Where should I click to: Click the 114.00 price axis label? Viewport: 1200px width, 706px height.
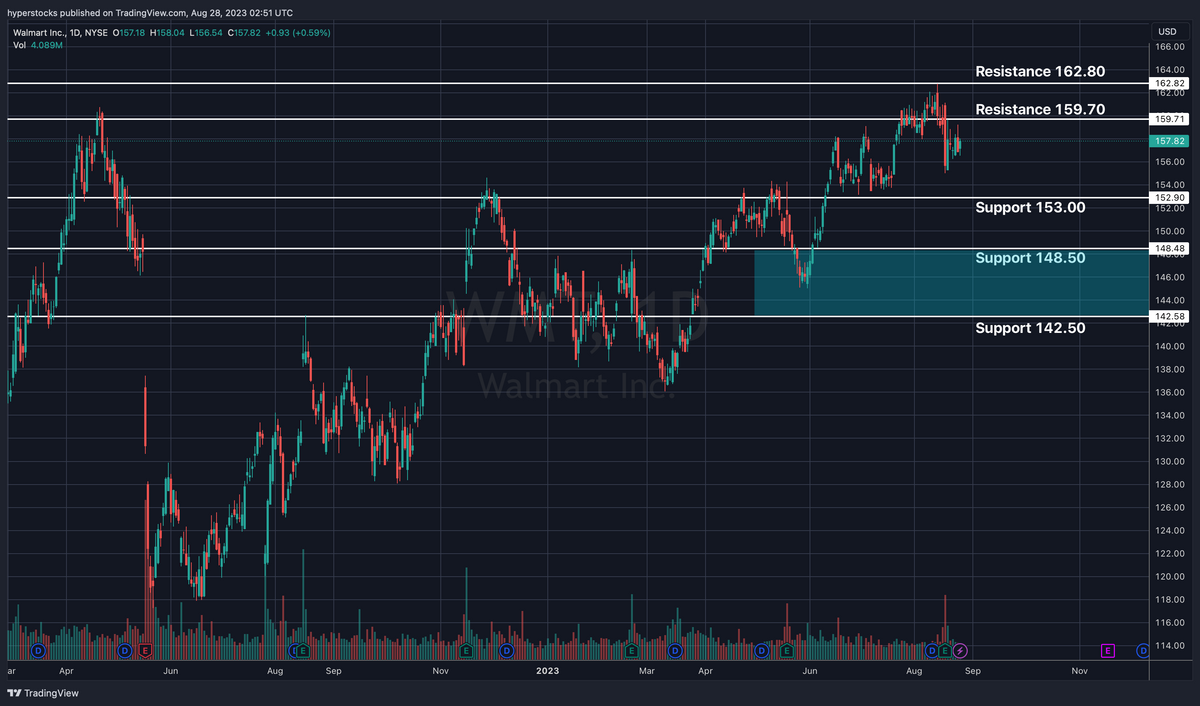tap(1170, 645)
